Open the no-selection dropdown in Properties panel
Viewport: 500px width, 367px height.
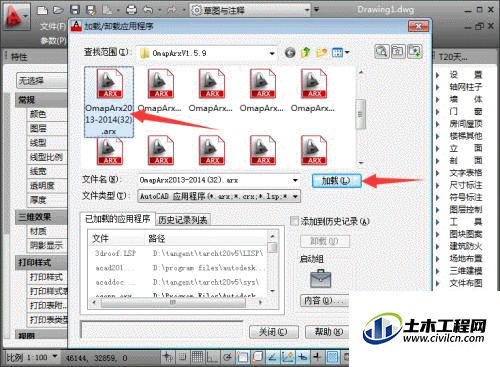[x=42, y=81]
